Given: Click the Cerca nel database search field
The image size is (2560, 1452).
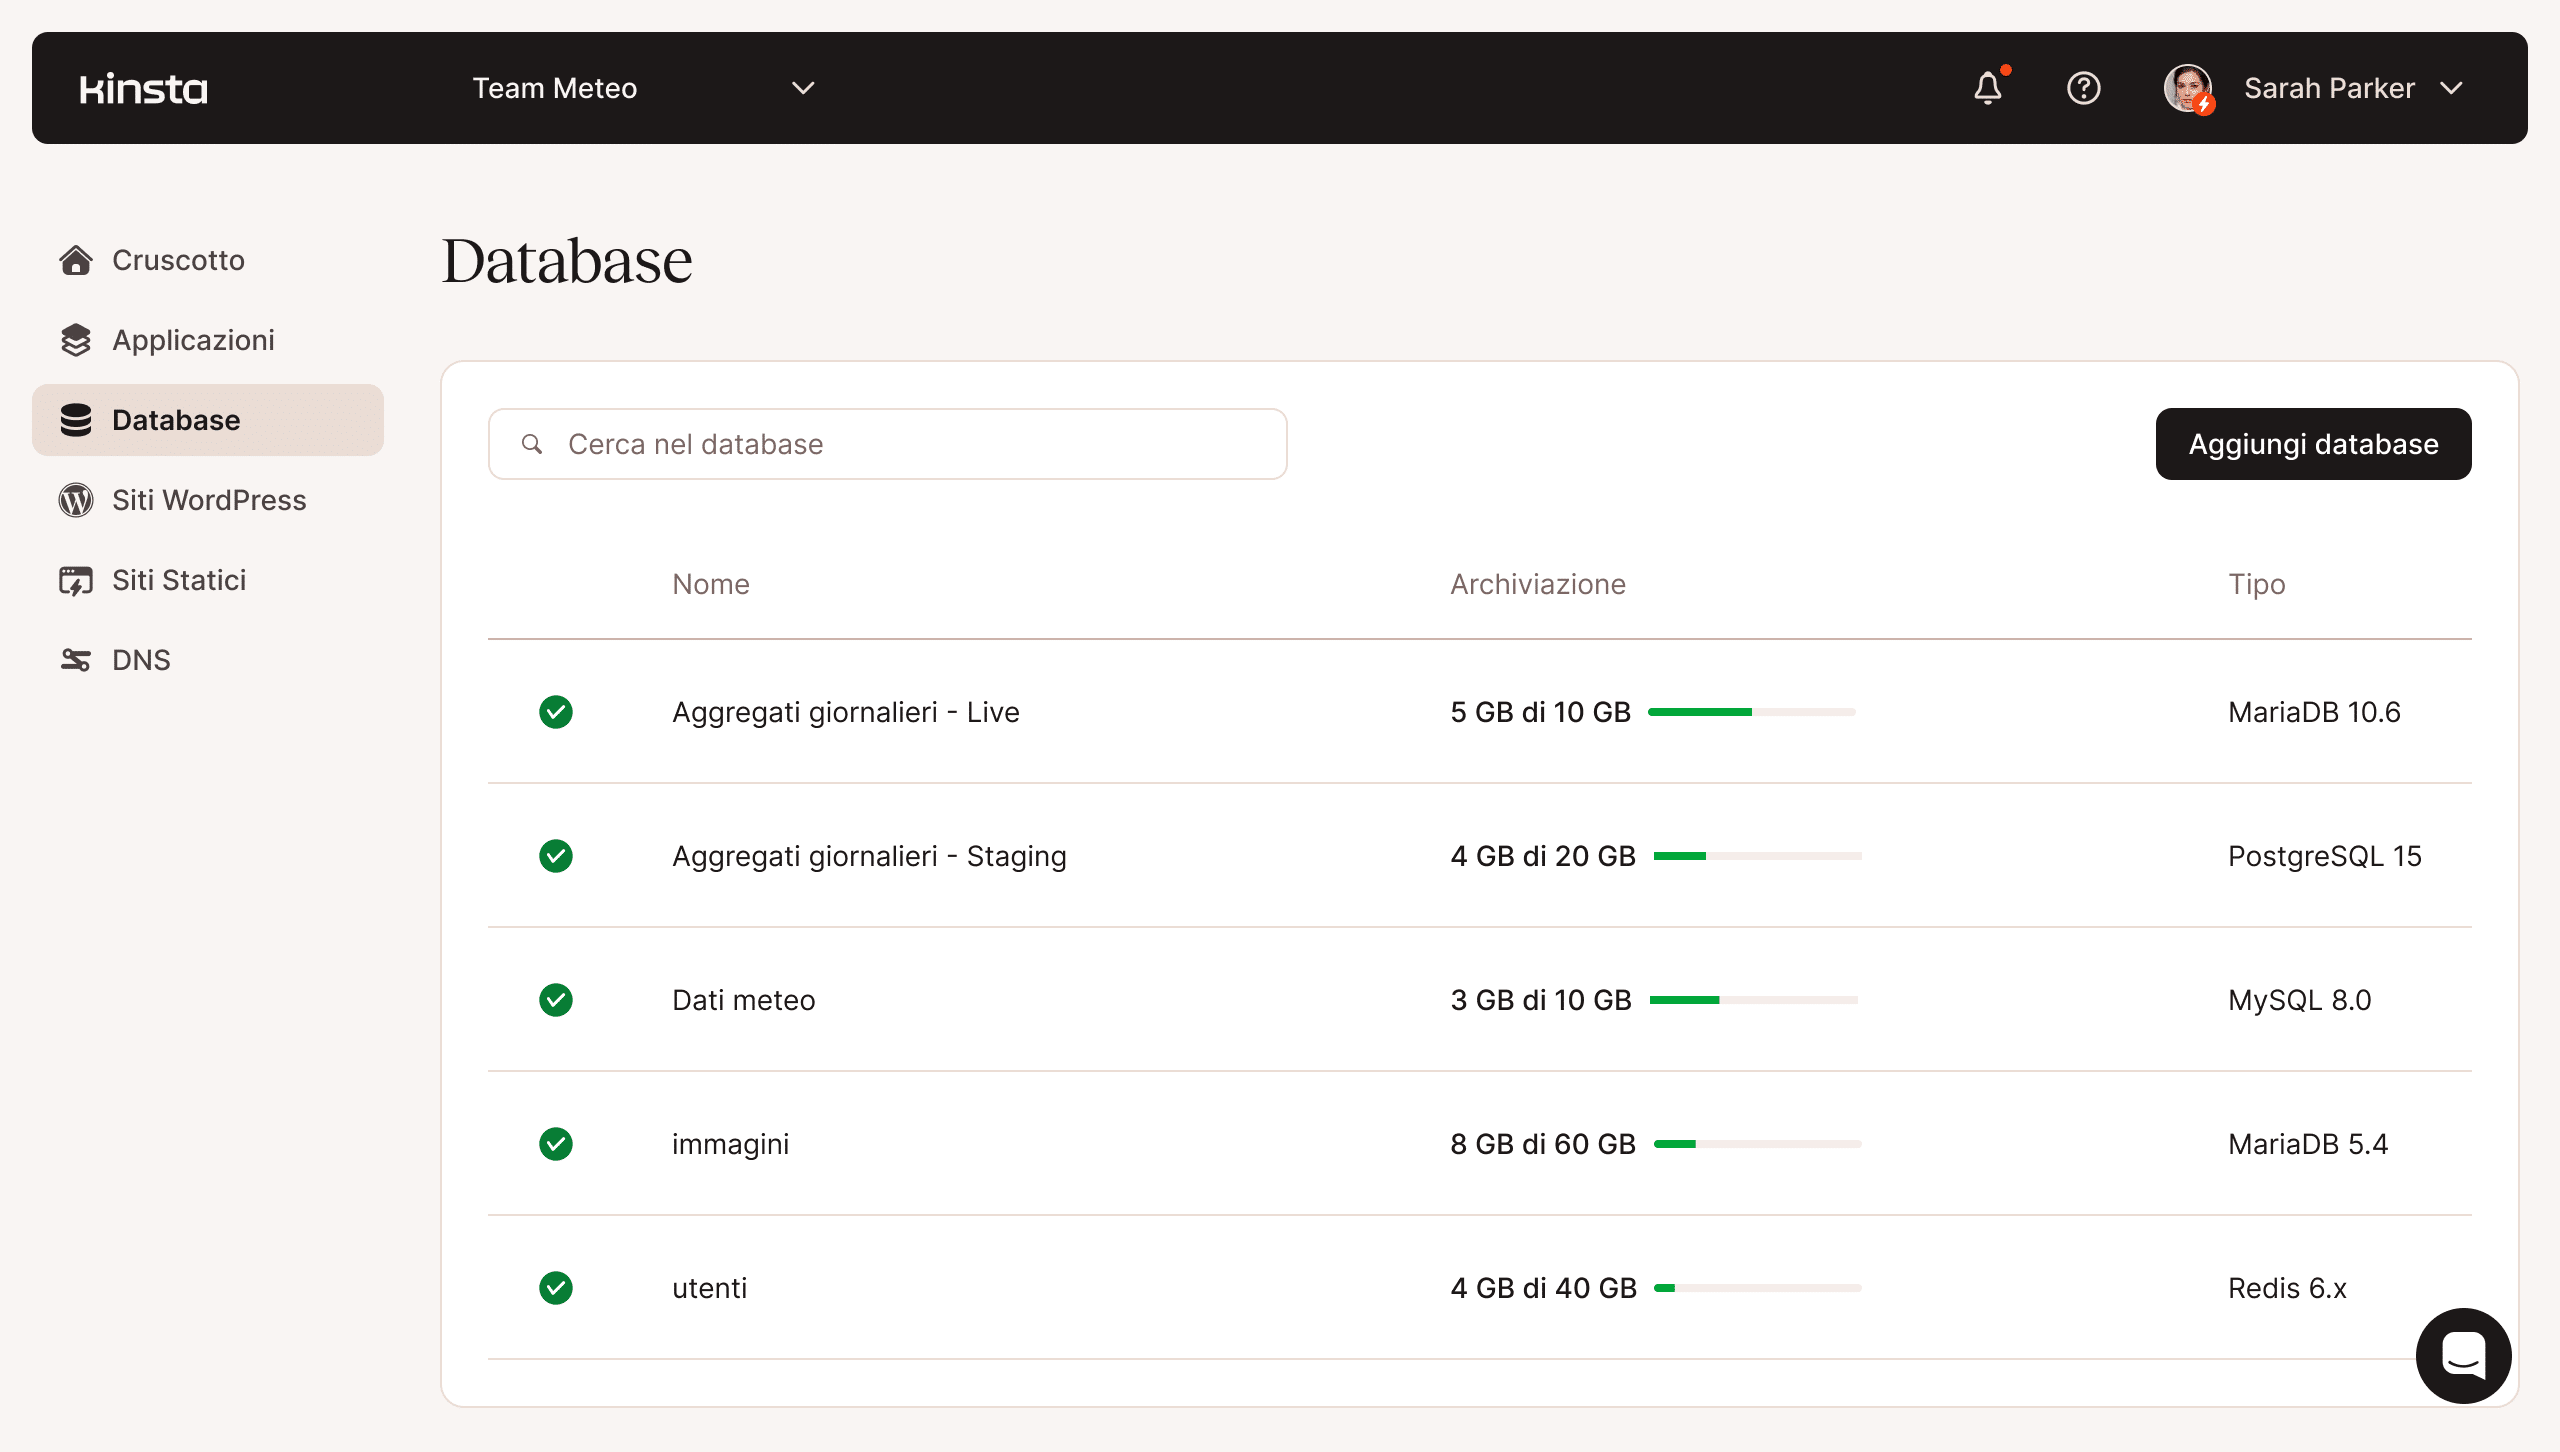Looking at the screenshot, I should coord(887,443).
